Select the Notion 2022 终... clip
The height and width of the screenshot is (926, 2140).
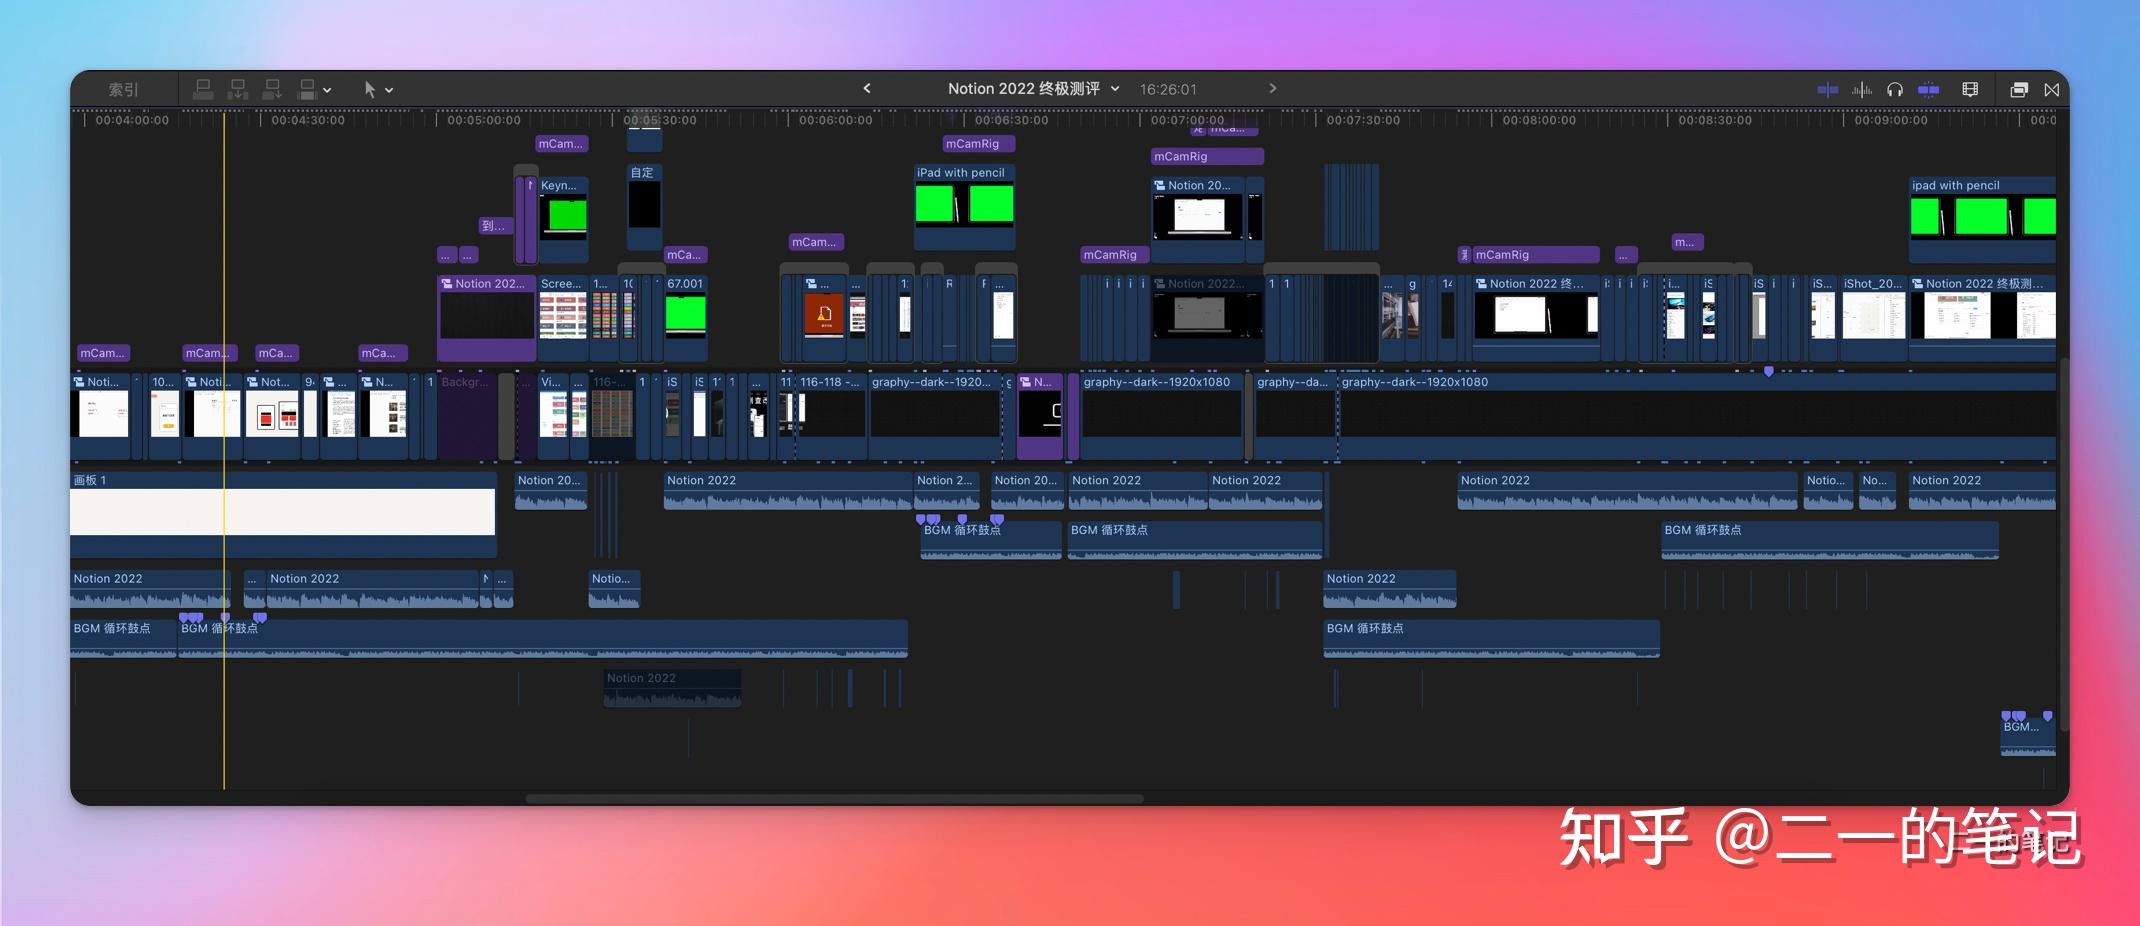click(x=1536, y=316)
